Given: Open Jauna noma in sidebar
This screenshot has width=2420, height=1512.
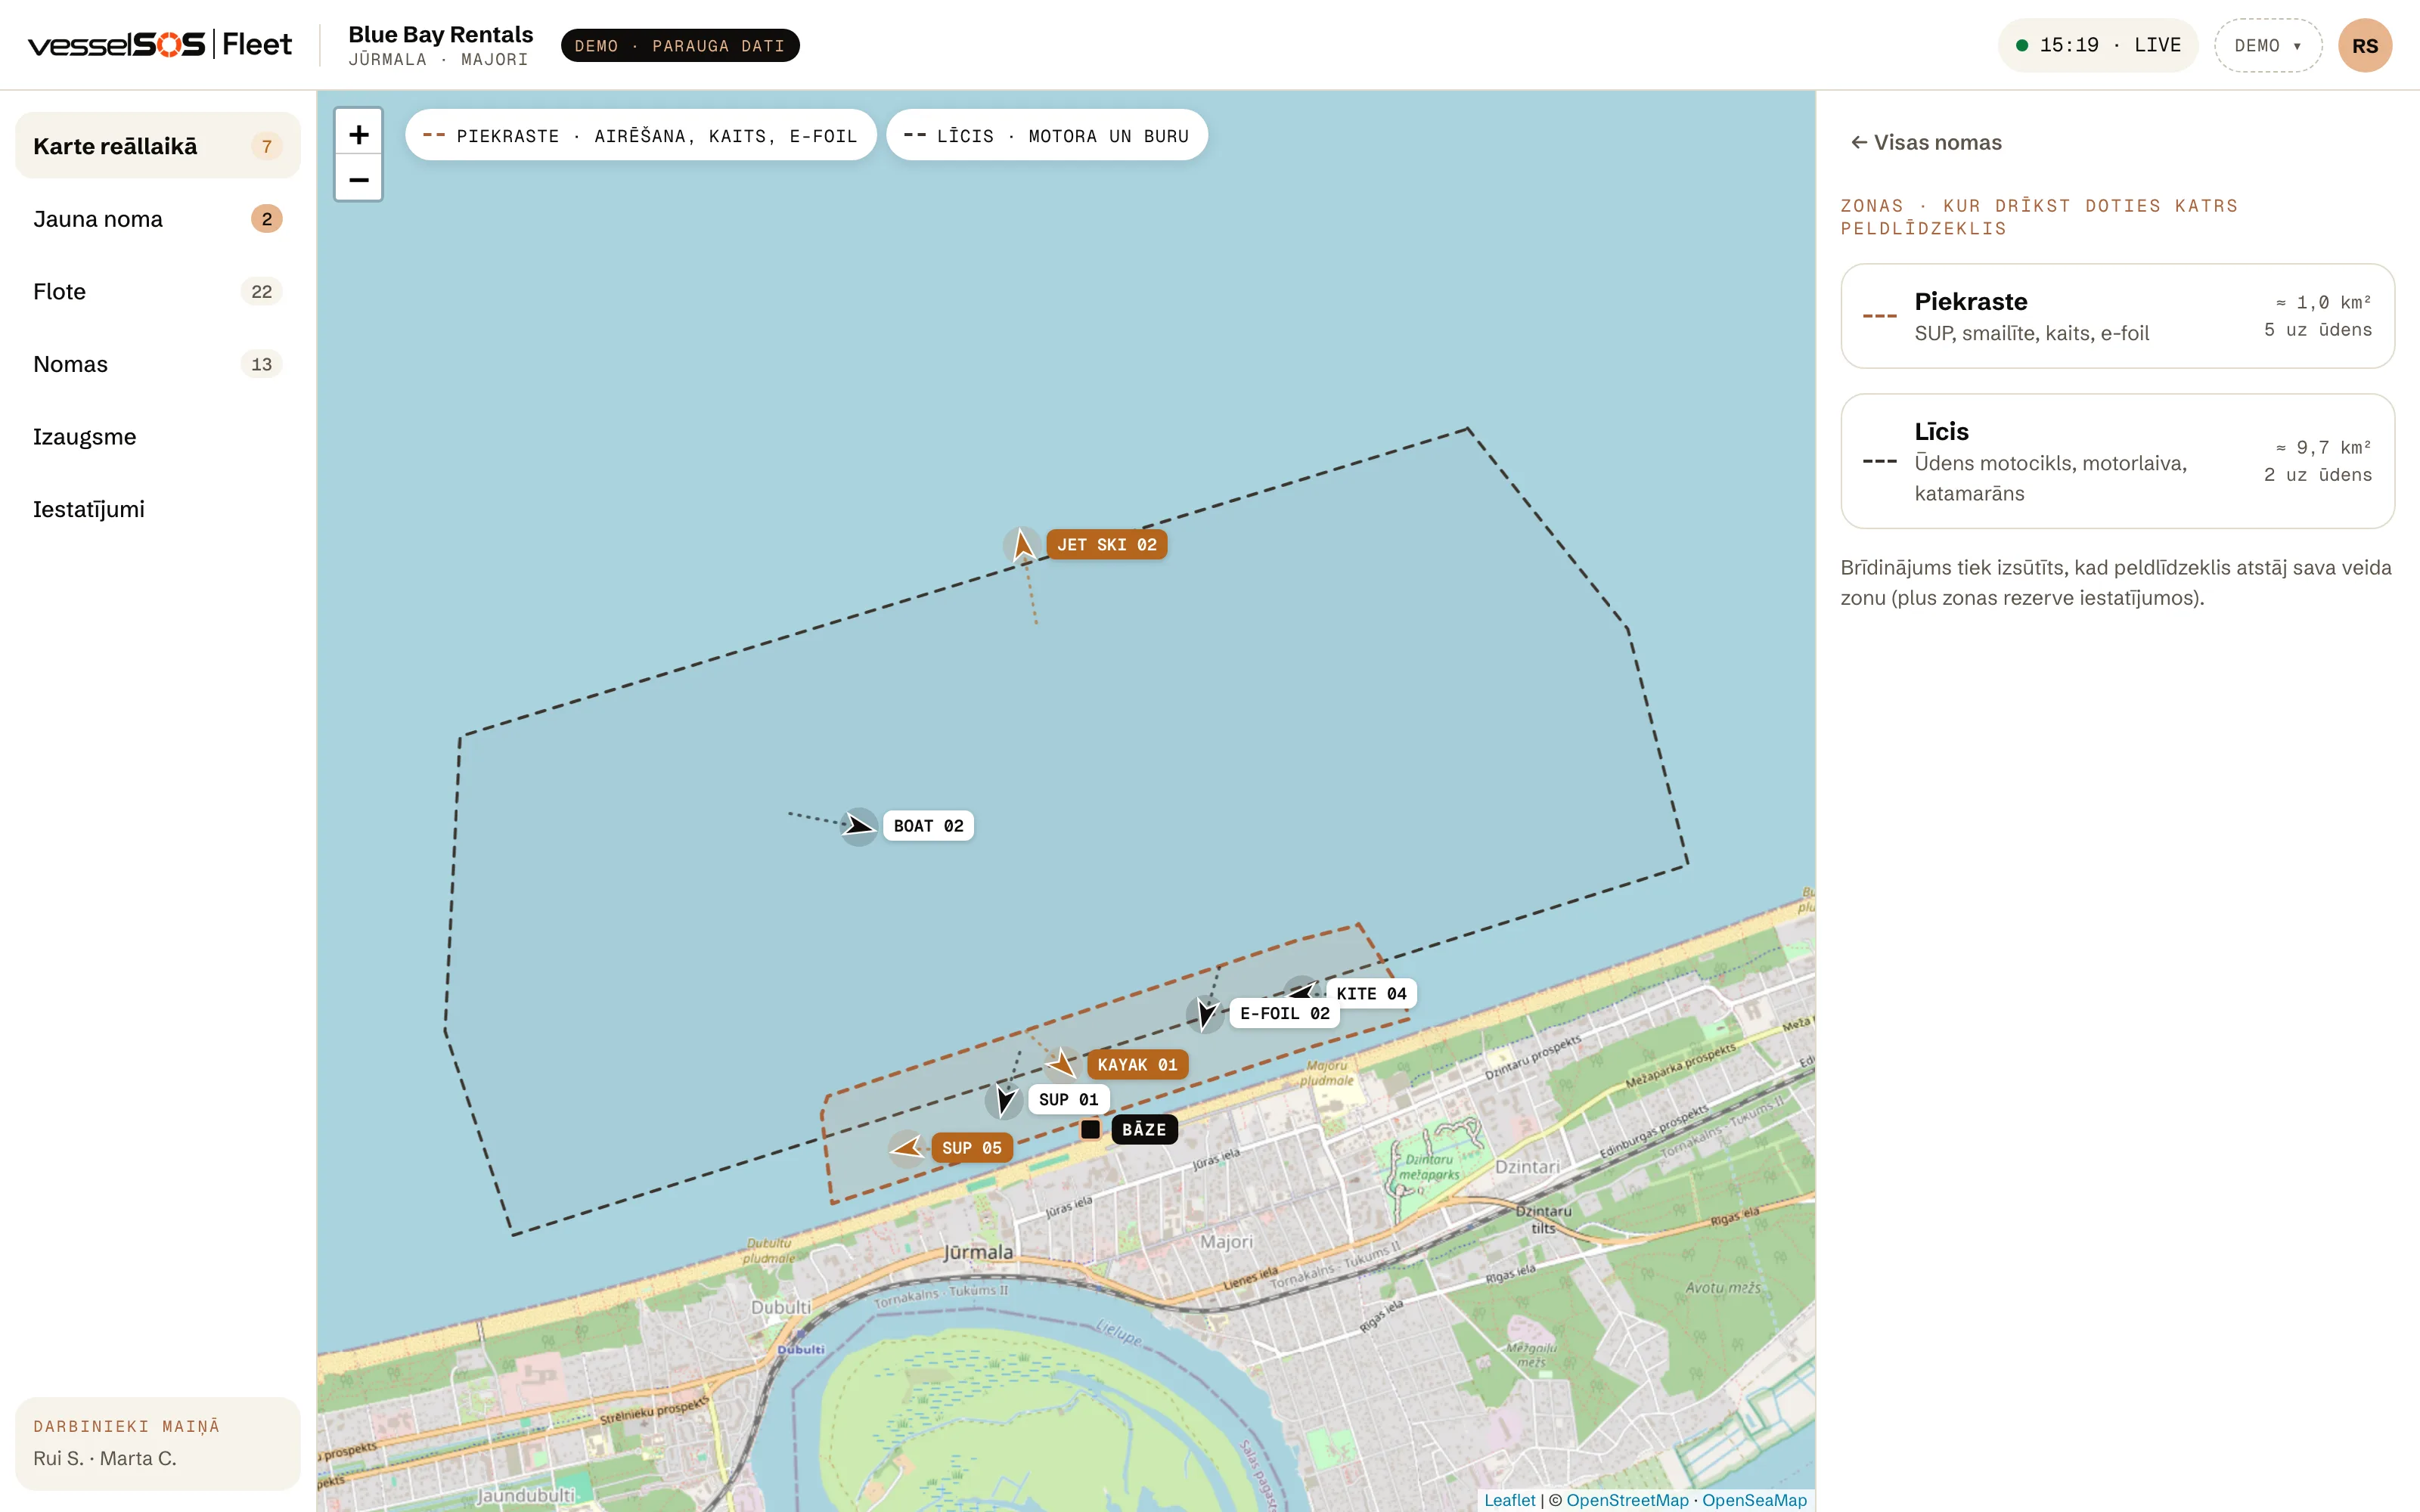Looking at the screenshot, I should [x=158, y=219].
